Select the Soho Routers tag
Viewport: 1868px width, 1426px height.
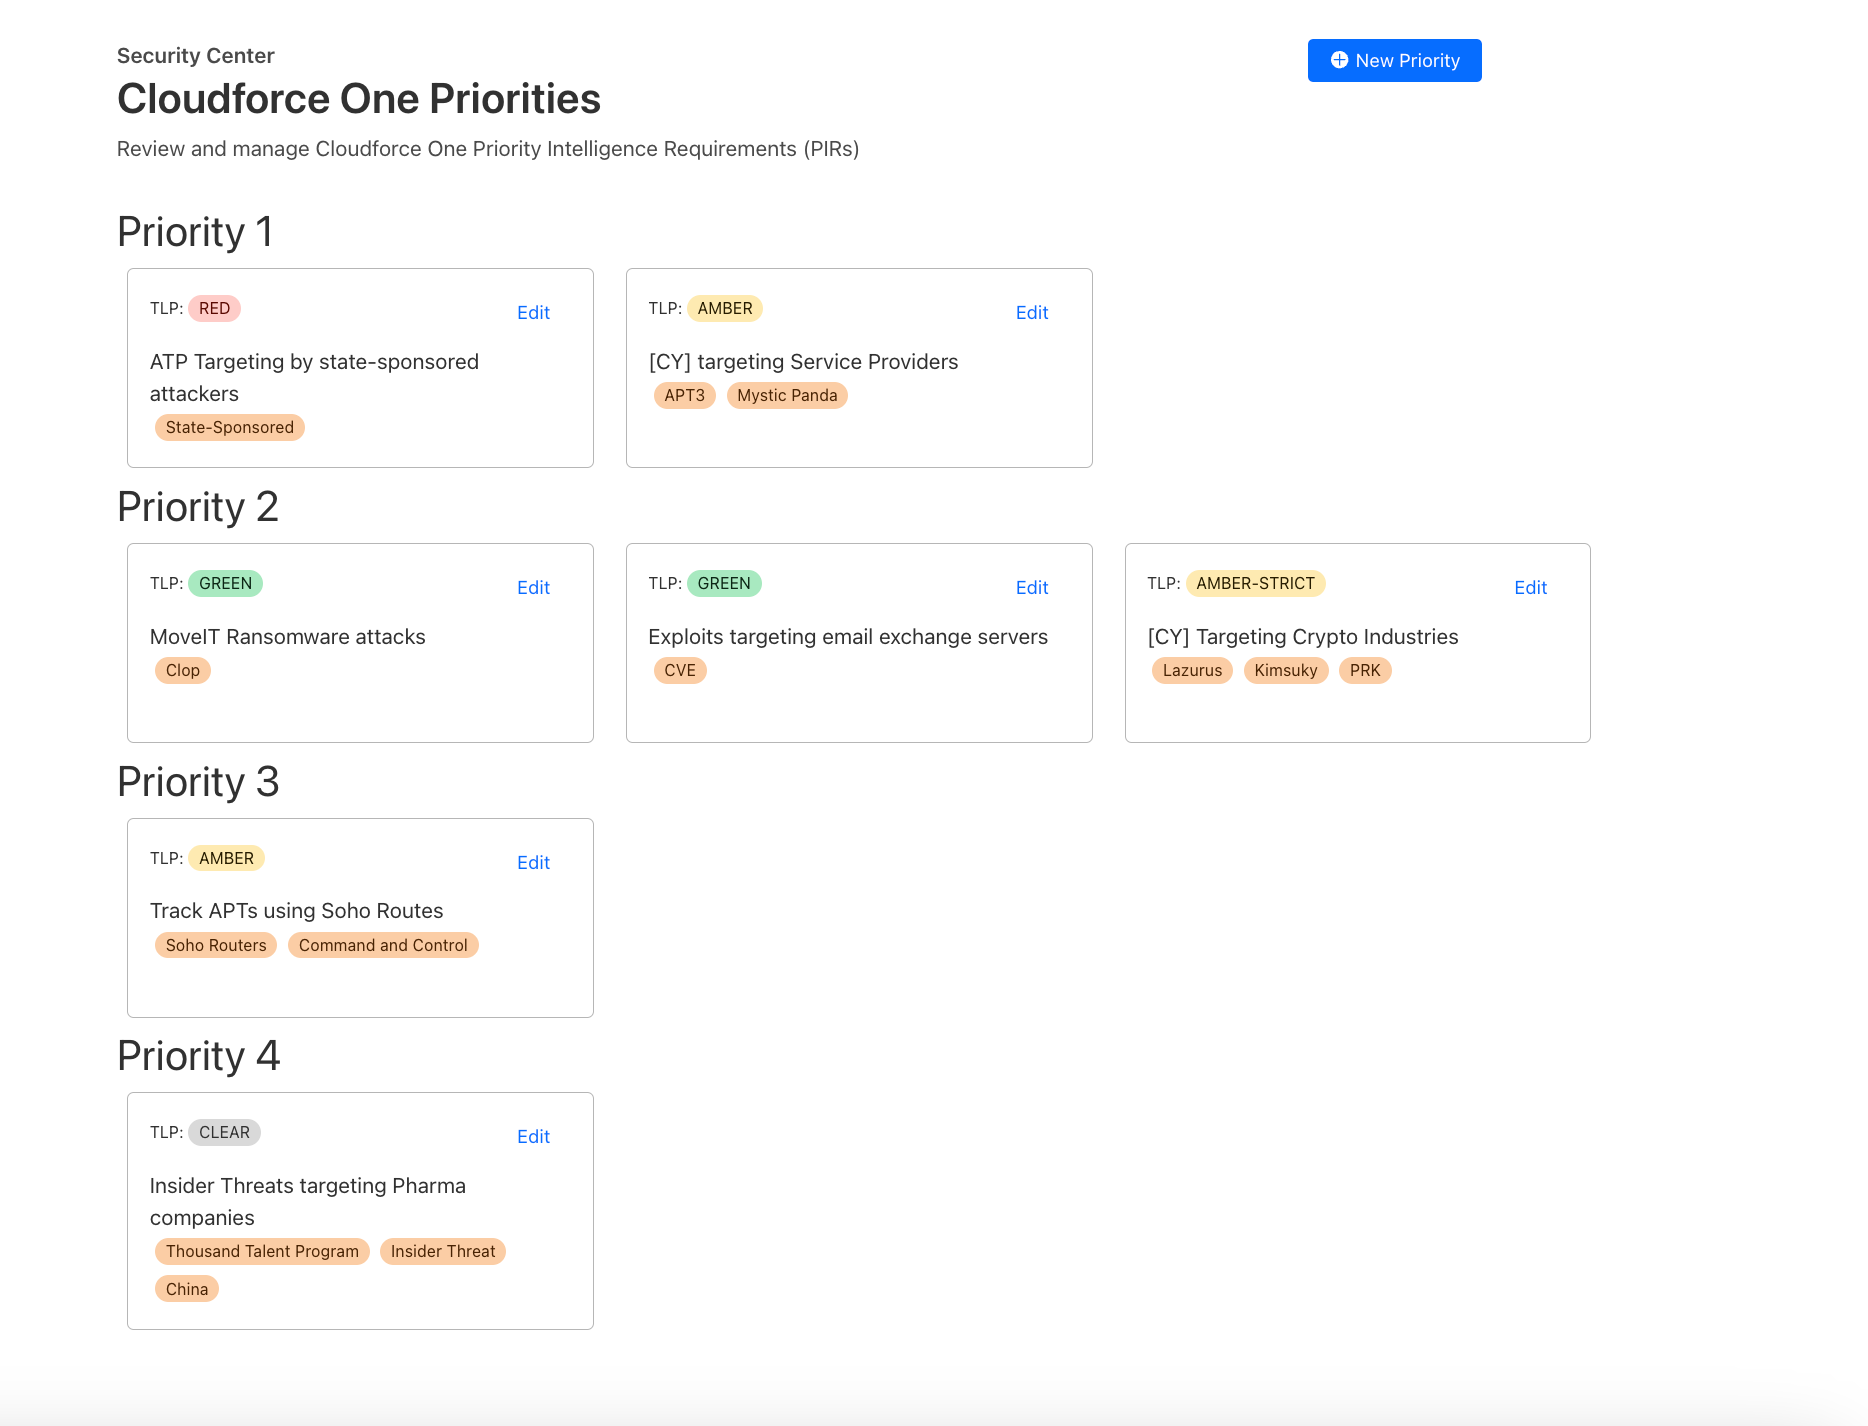(216, 945)
